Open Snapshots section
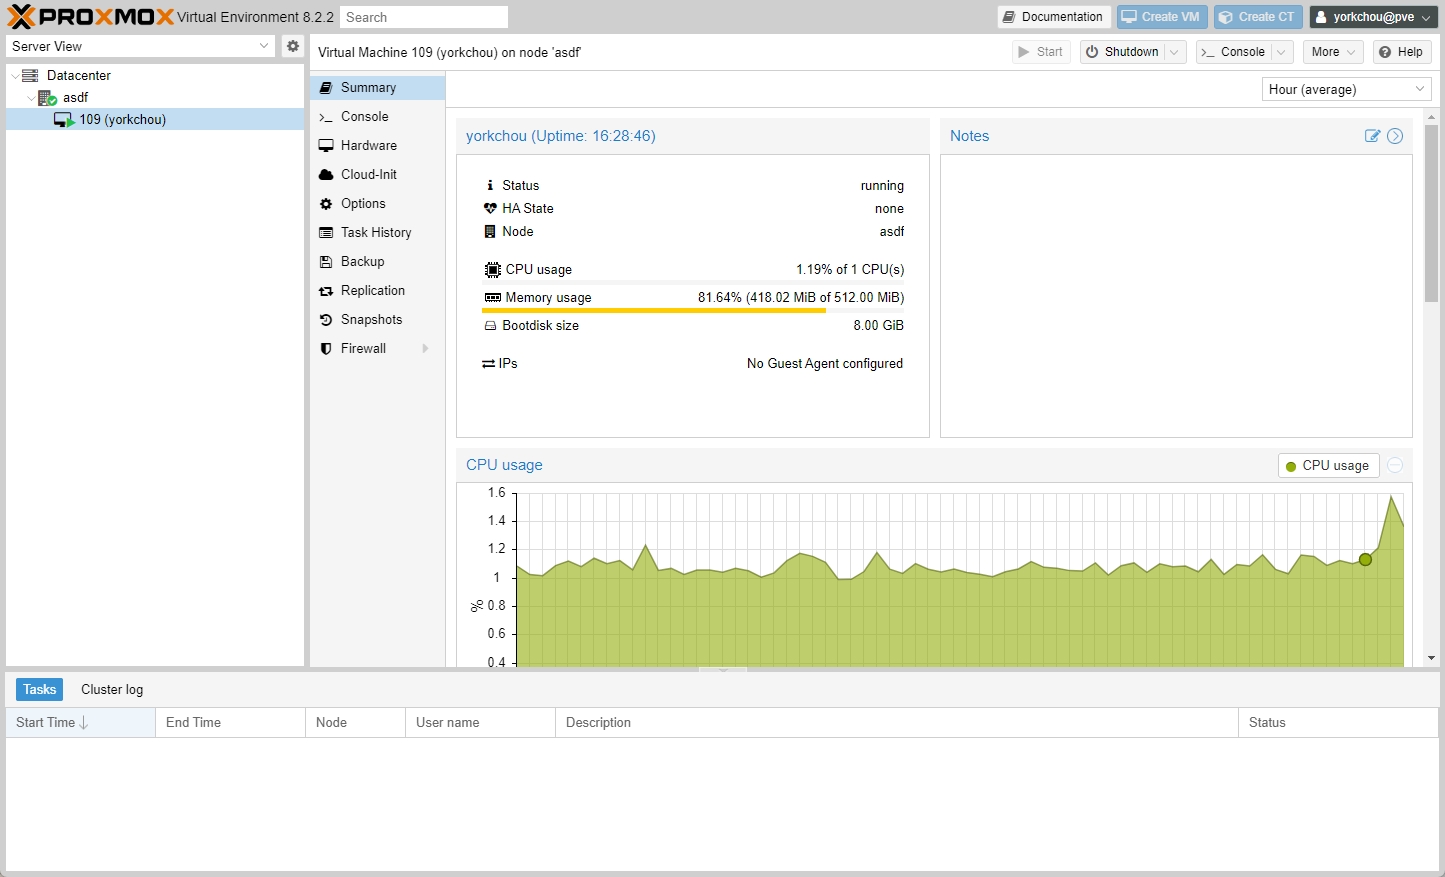The width and height of the screenshot is (1445, 877). click(377, 320)
